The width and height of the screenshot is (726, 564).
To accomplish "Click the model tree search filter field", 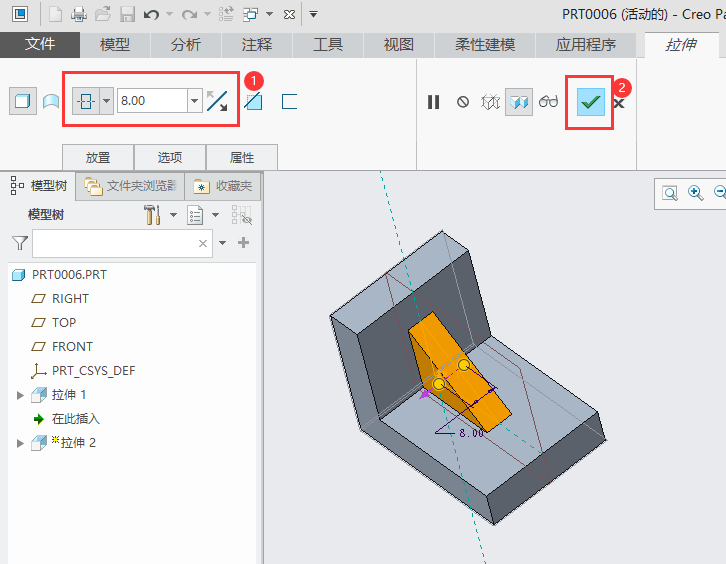I will click(115, 243).
